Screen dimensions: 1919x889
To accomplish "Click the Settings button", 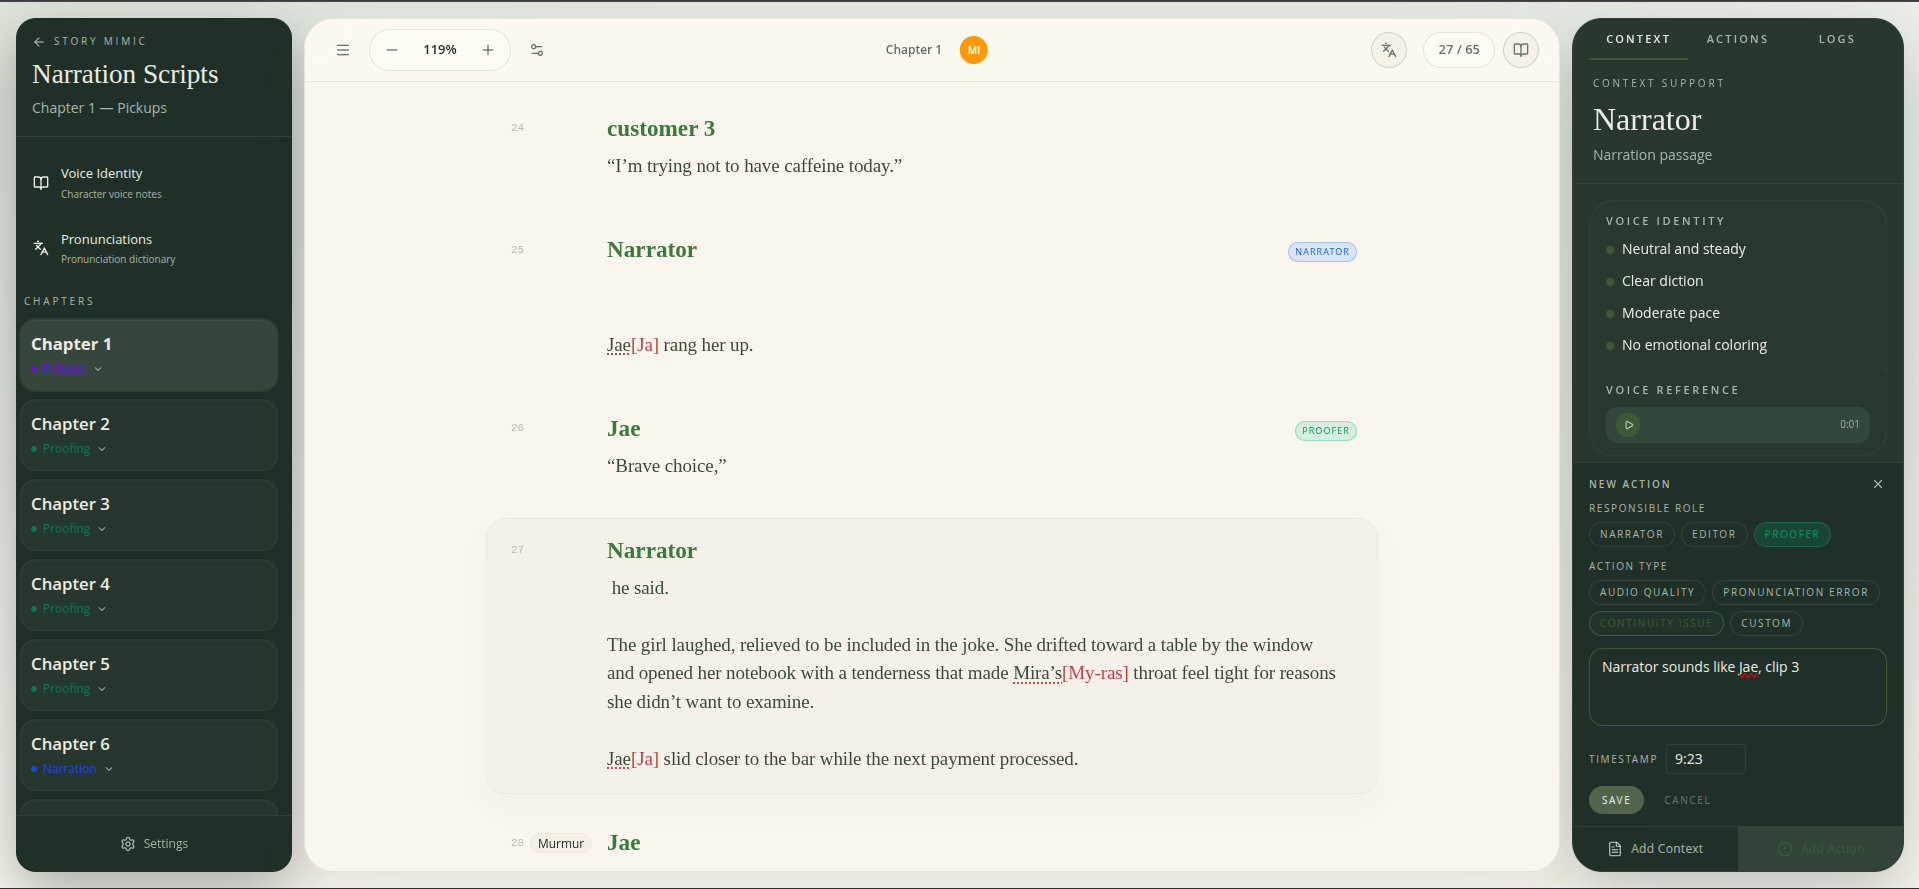I will (x=154, y=844).
